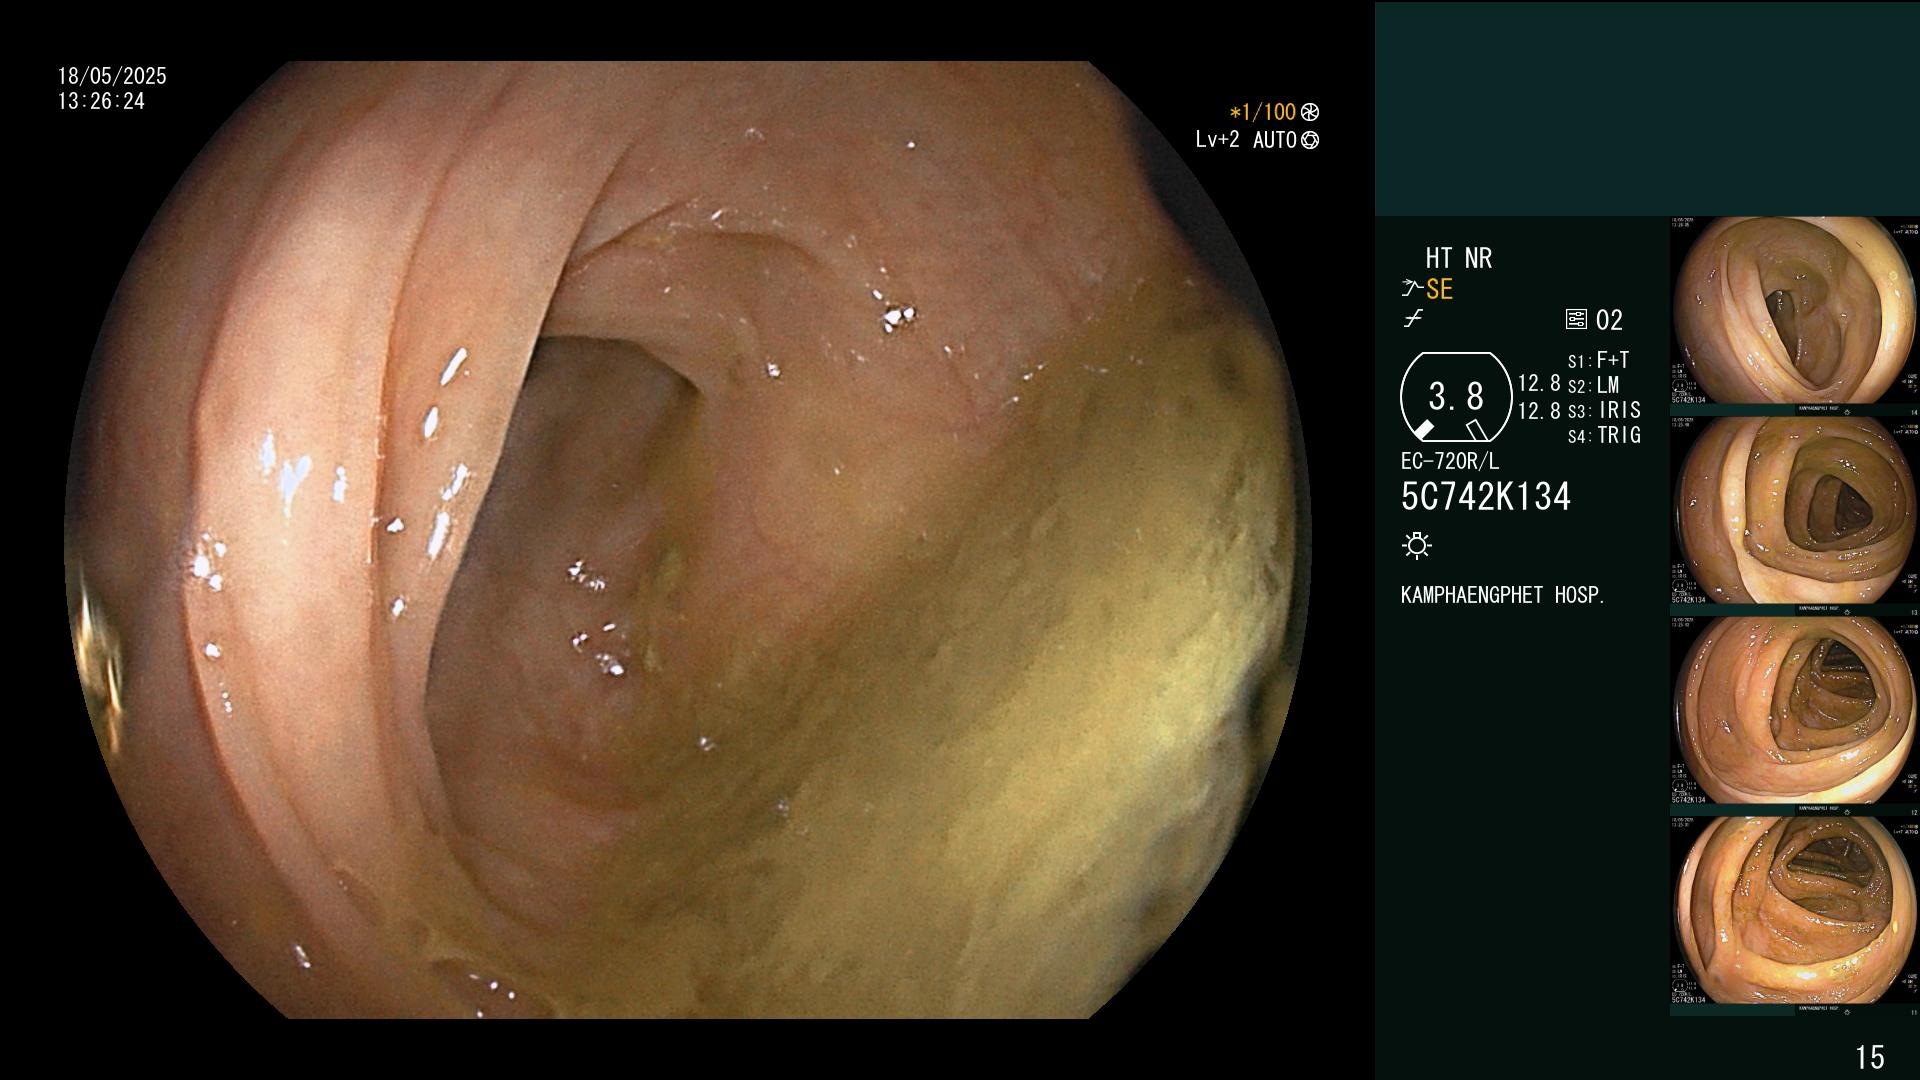This screenshot has width=1920, height=1080.
Task: Click the date text 18/05/2025
Action: coord(112,76)
